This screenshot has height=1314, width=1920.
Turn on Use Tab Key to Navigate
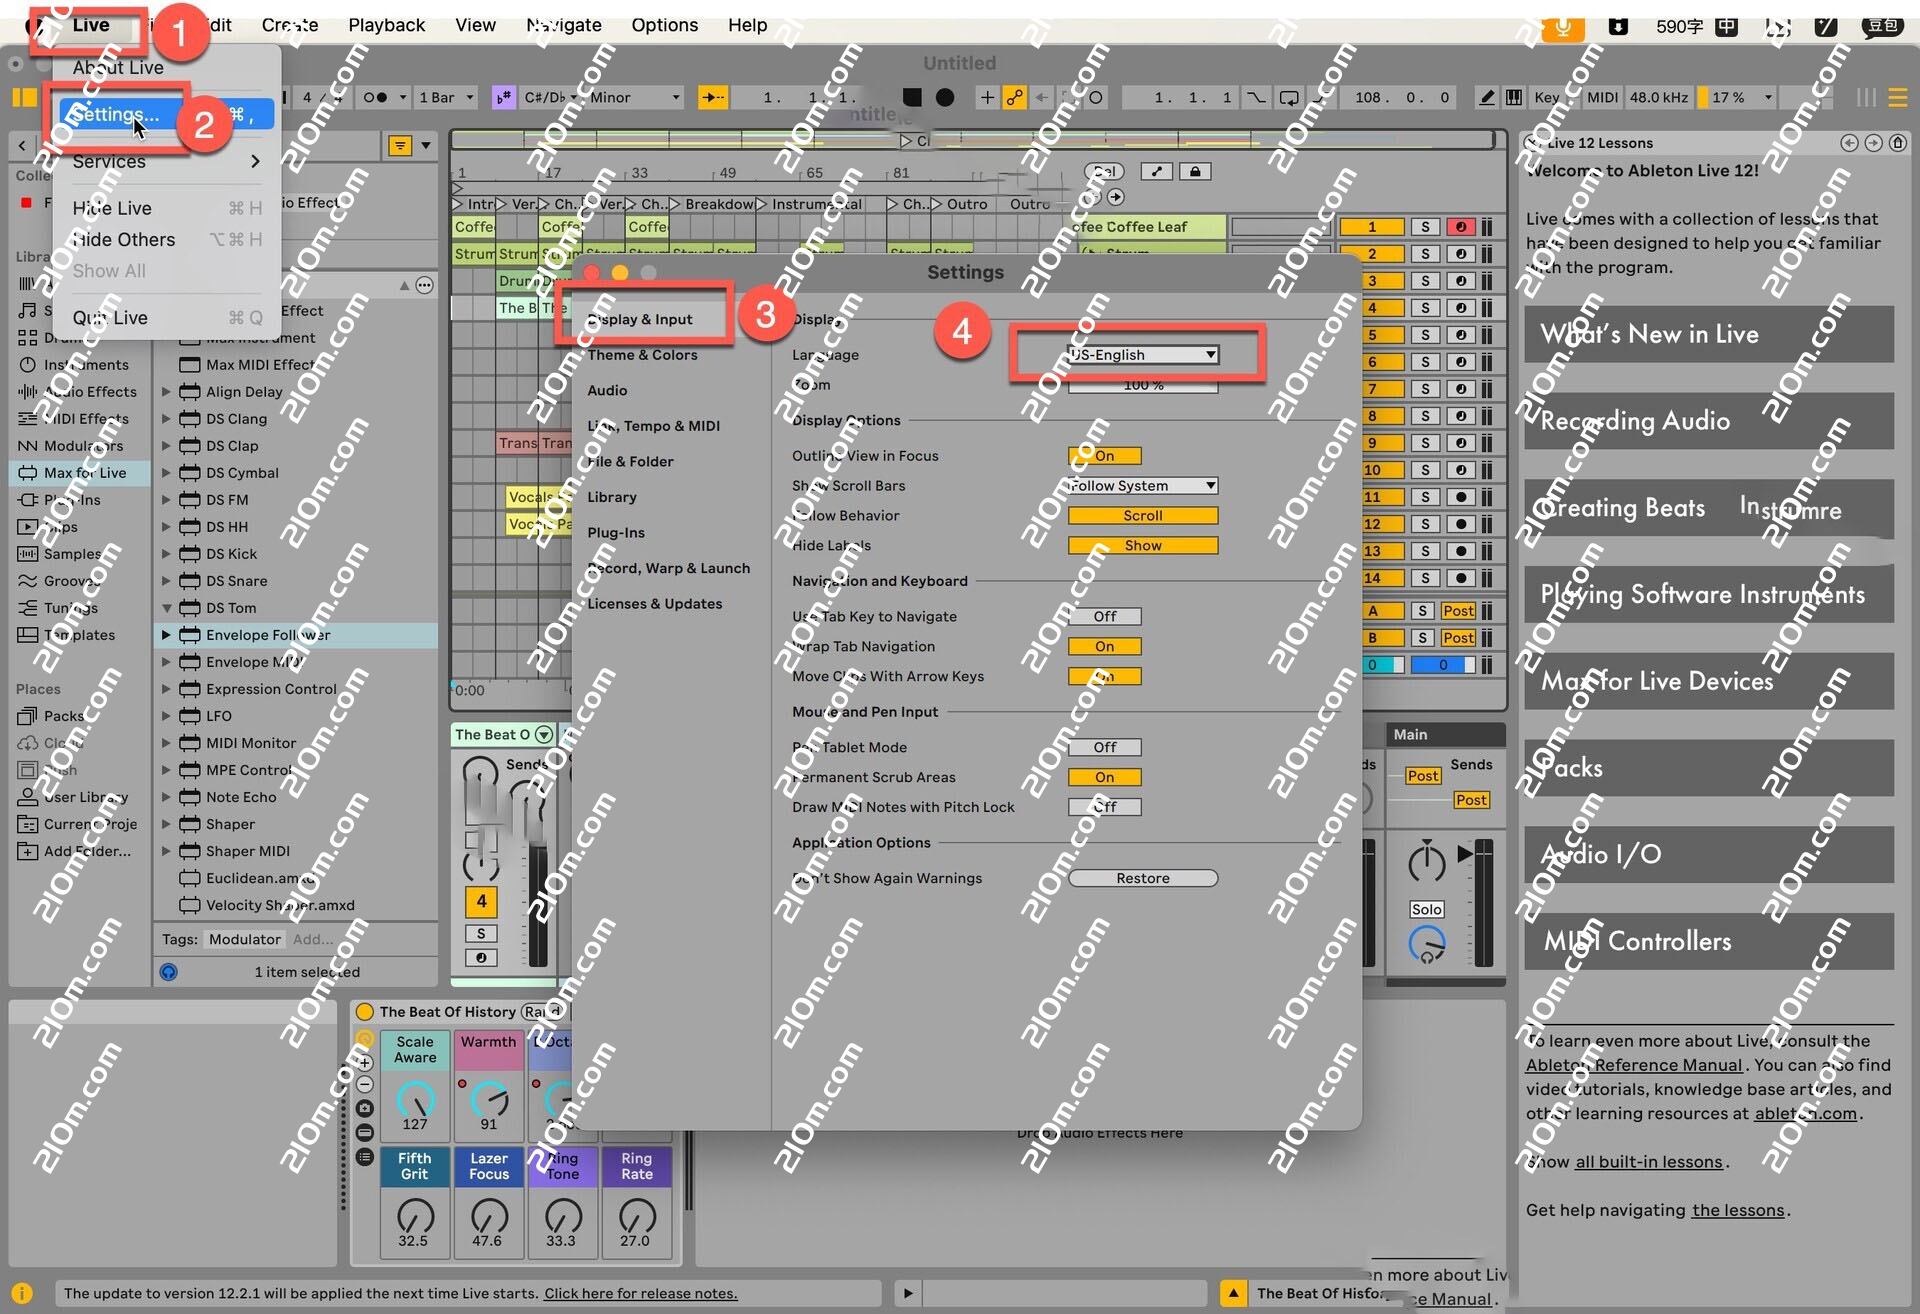1104,617
